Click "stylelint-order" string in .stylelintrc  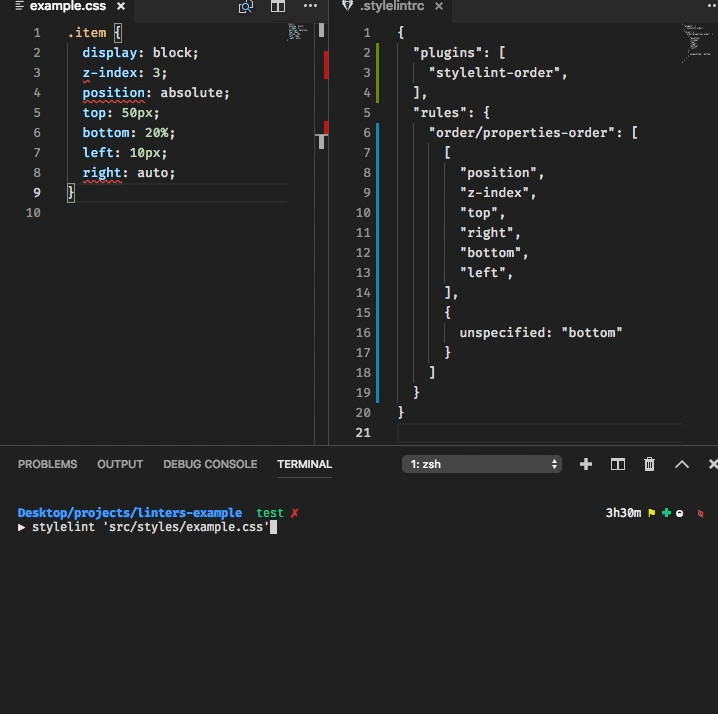(494, 73)
